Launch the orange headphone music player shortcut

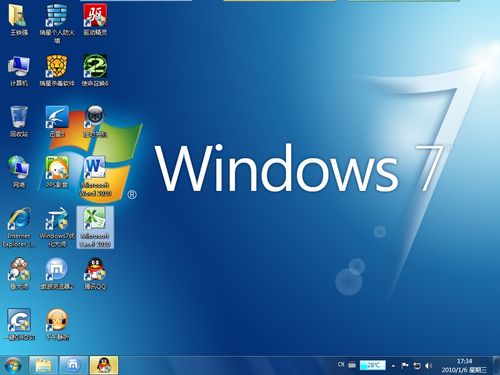[x=57, y=325]
